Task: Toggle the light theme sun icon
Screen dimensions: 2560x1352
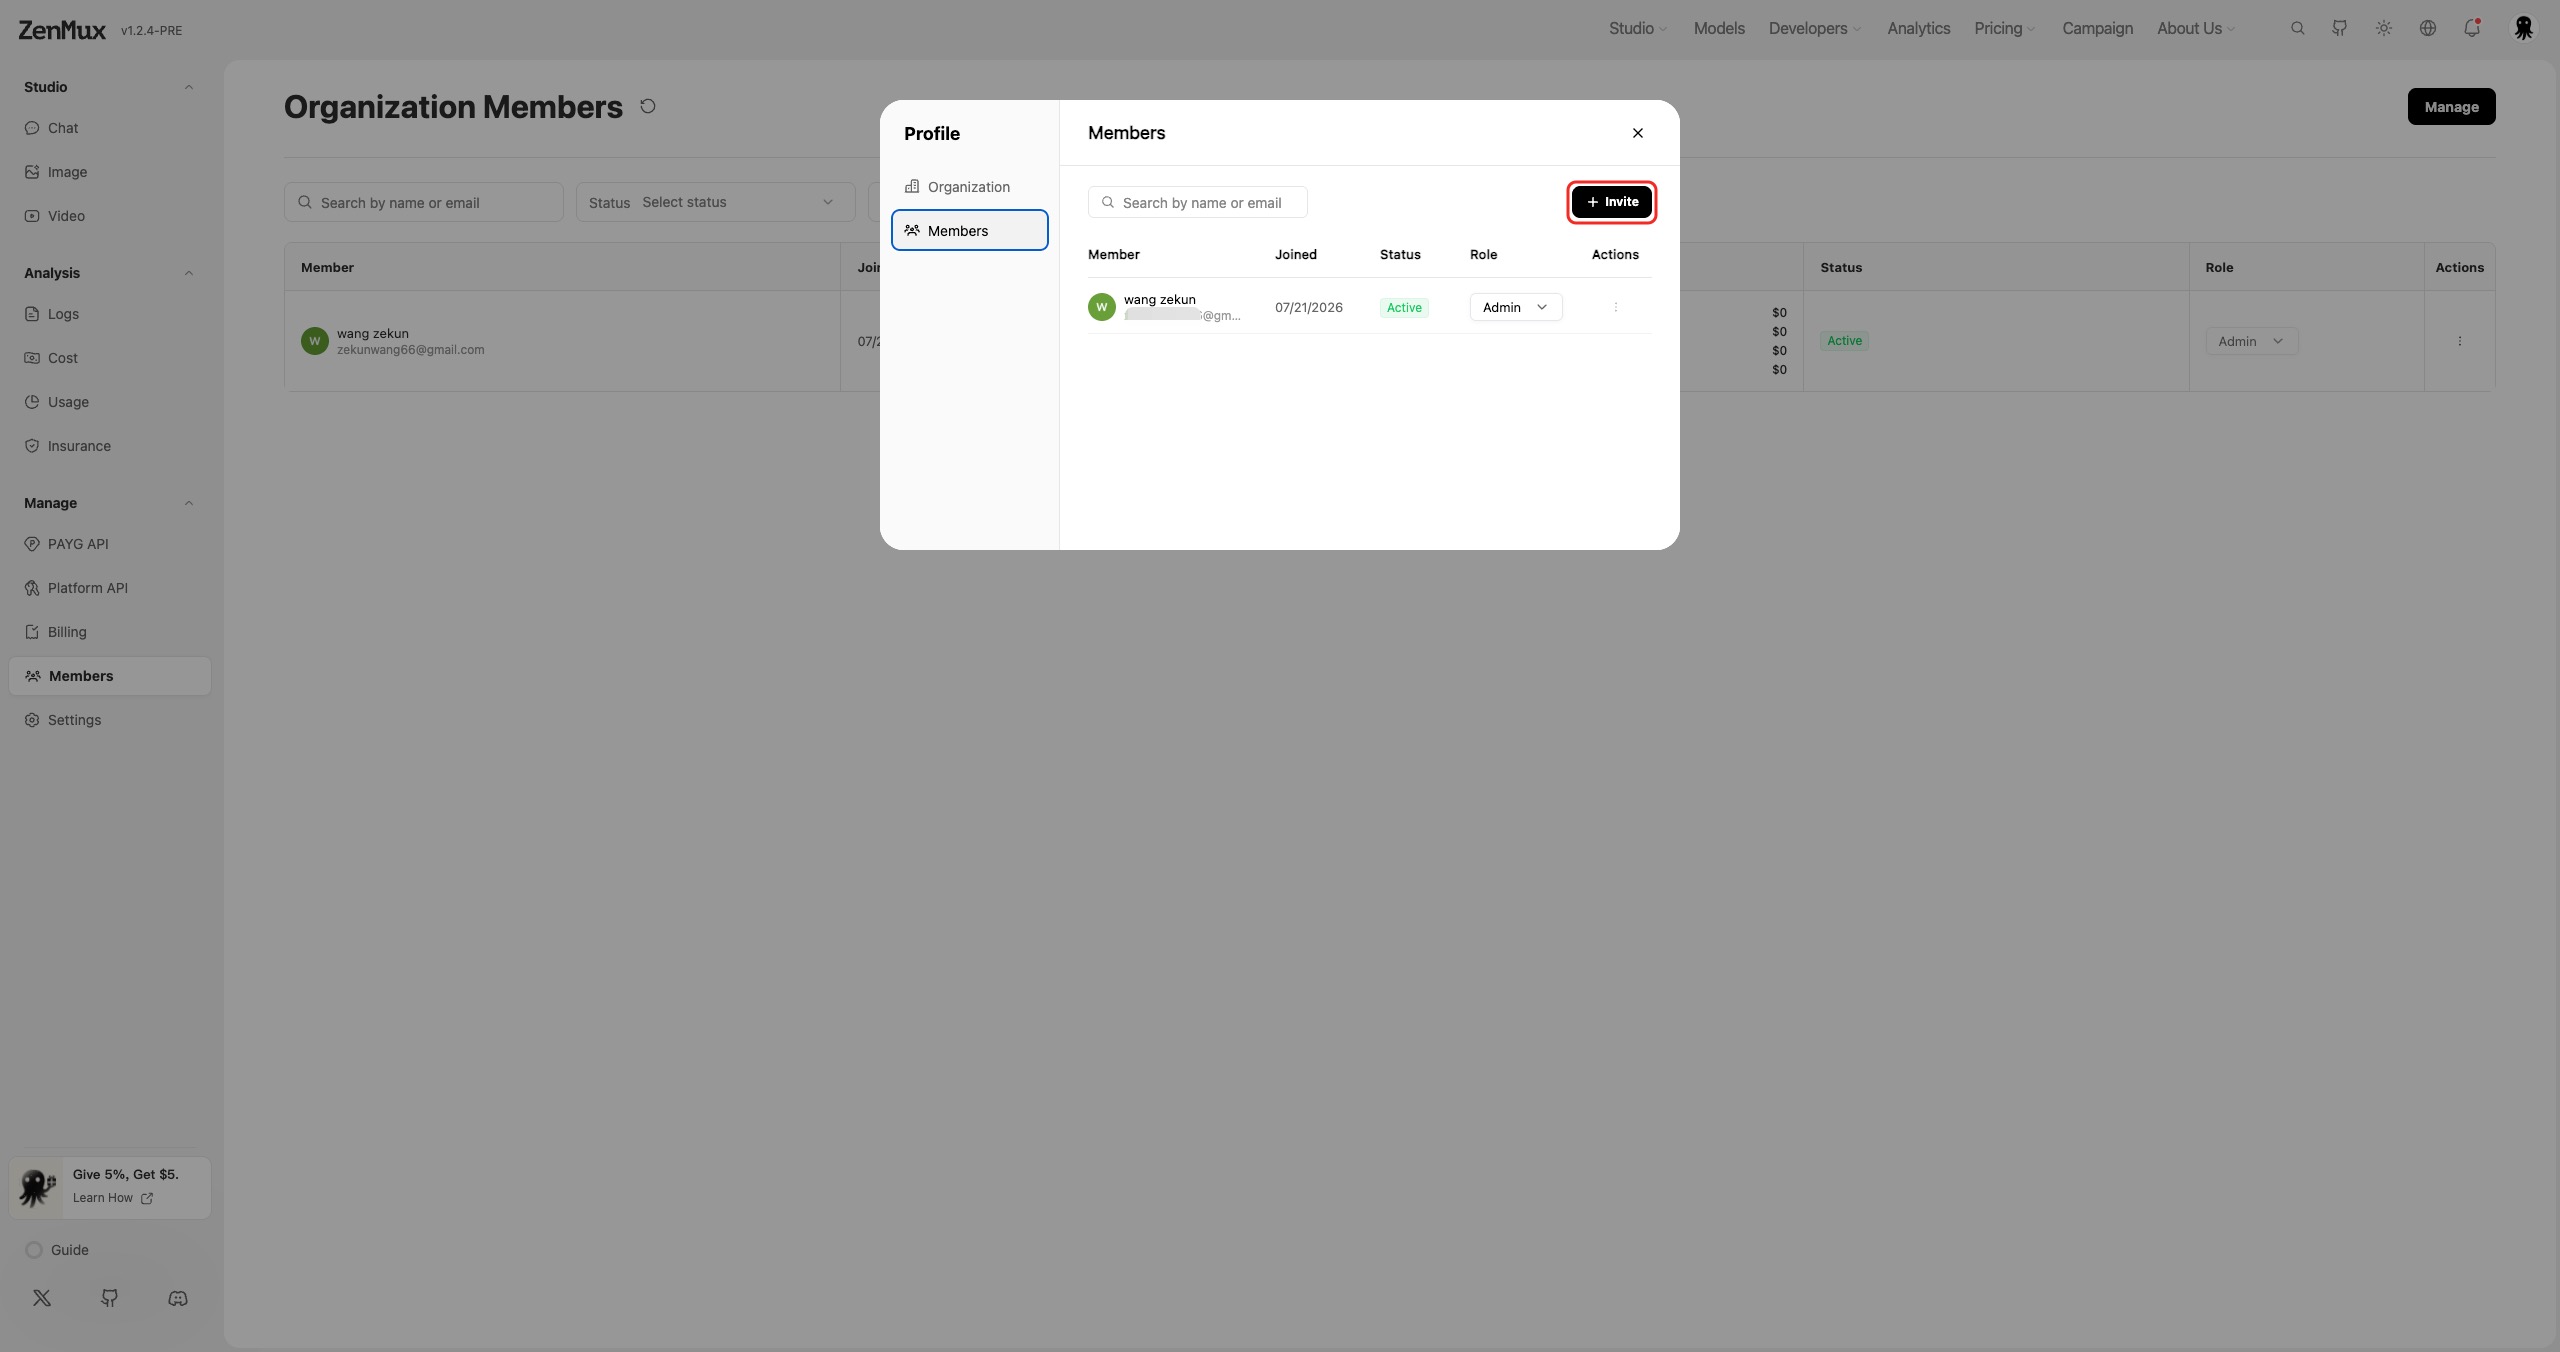Action: pos(2384,28)
